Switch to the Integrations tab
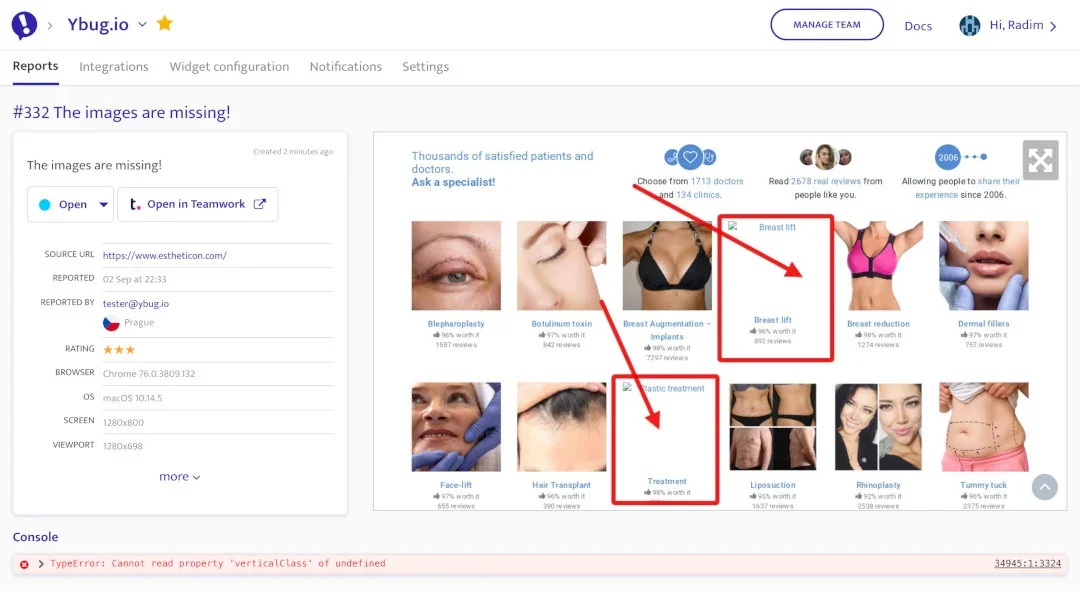This screenshot has height=591, width=1080. [113, 66]
